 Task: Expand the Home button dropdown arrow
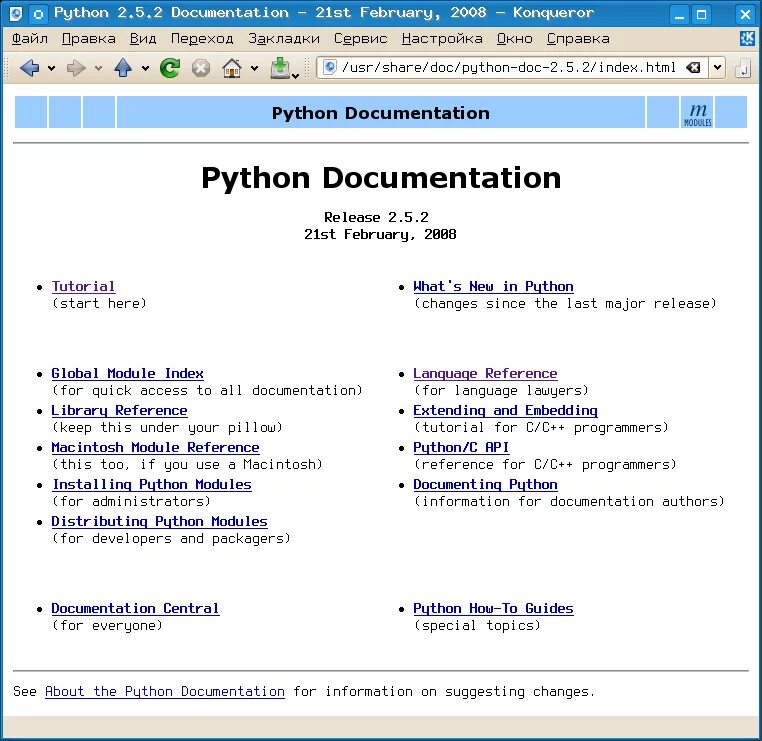(254, 69)
